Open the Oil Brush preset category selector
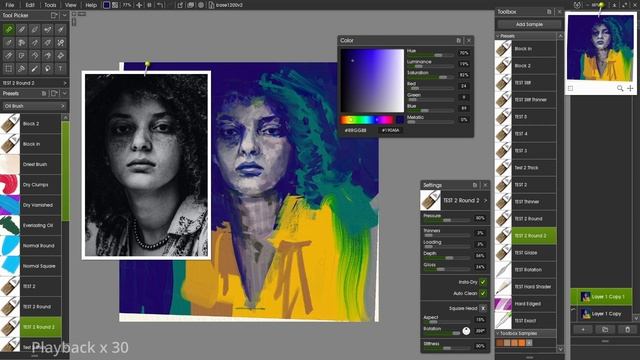The height and width of the screenshot is (360, 640). point(34,106)
